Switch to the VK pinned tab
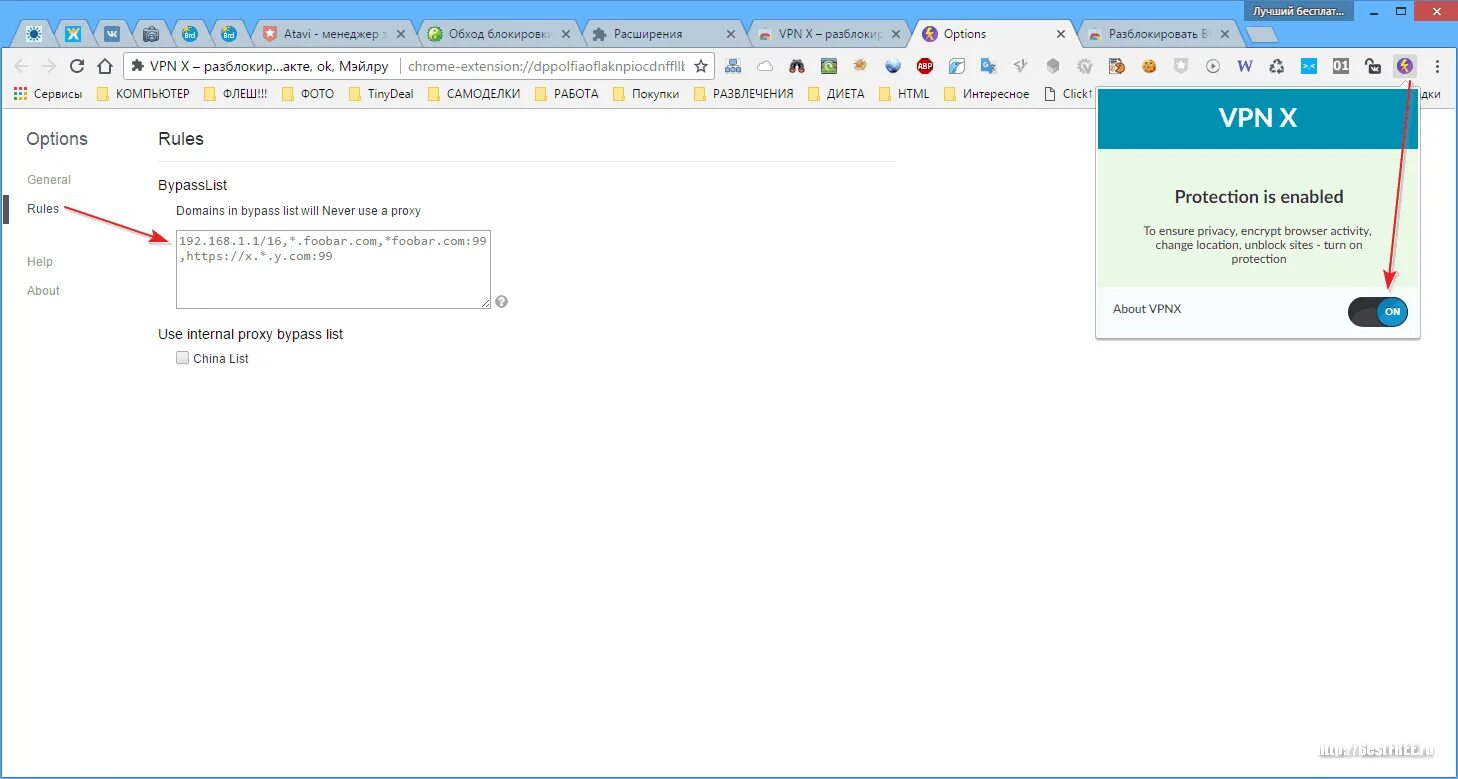Screen dimensions: 1458x779 (112, 34)
